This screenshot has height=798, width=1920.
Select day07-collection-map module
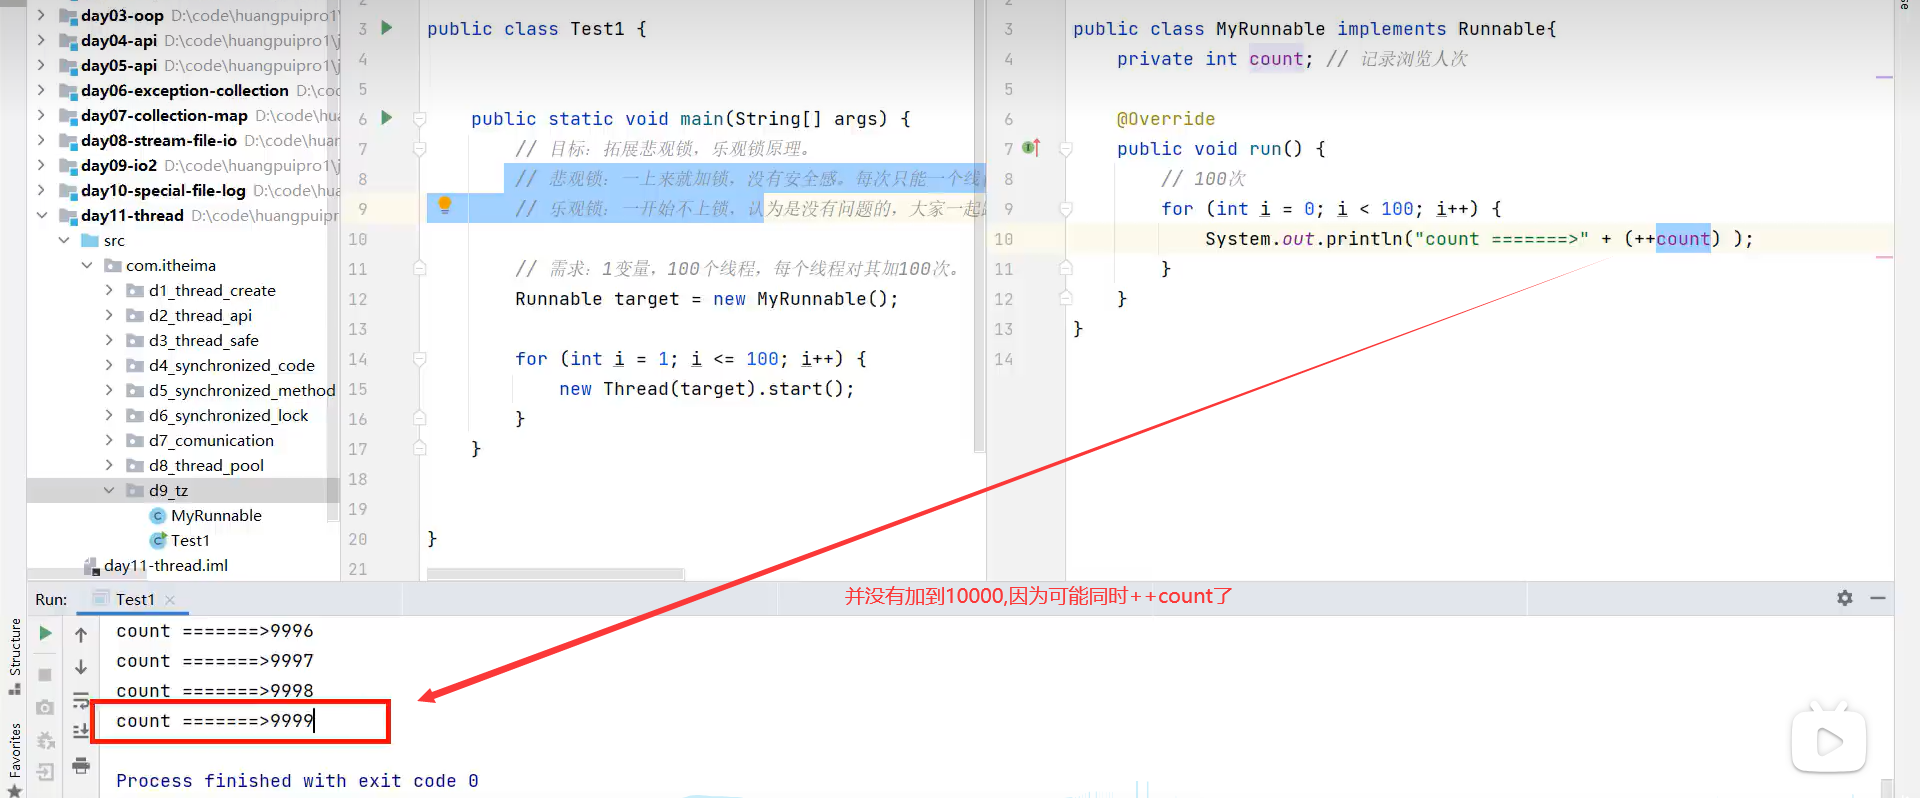pos(165,115)
